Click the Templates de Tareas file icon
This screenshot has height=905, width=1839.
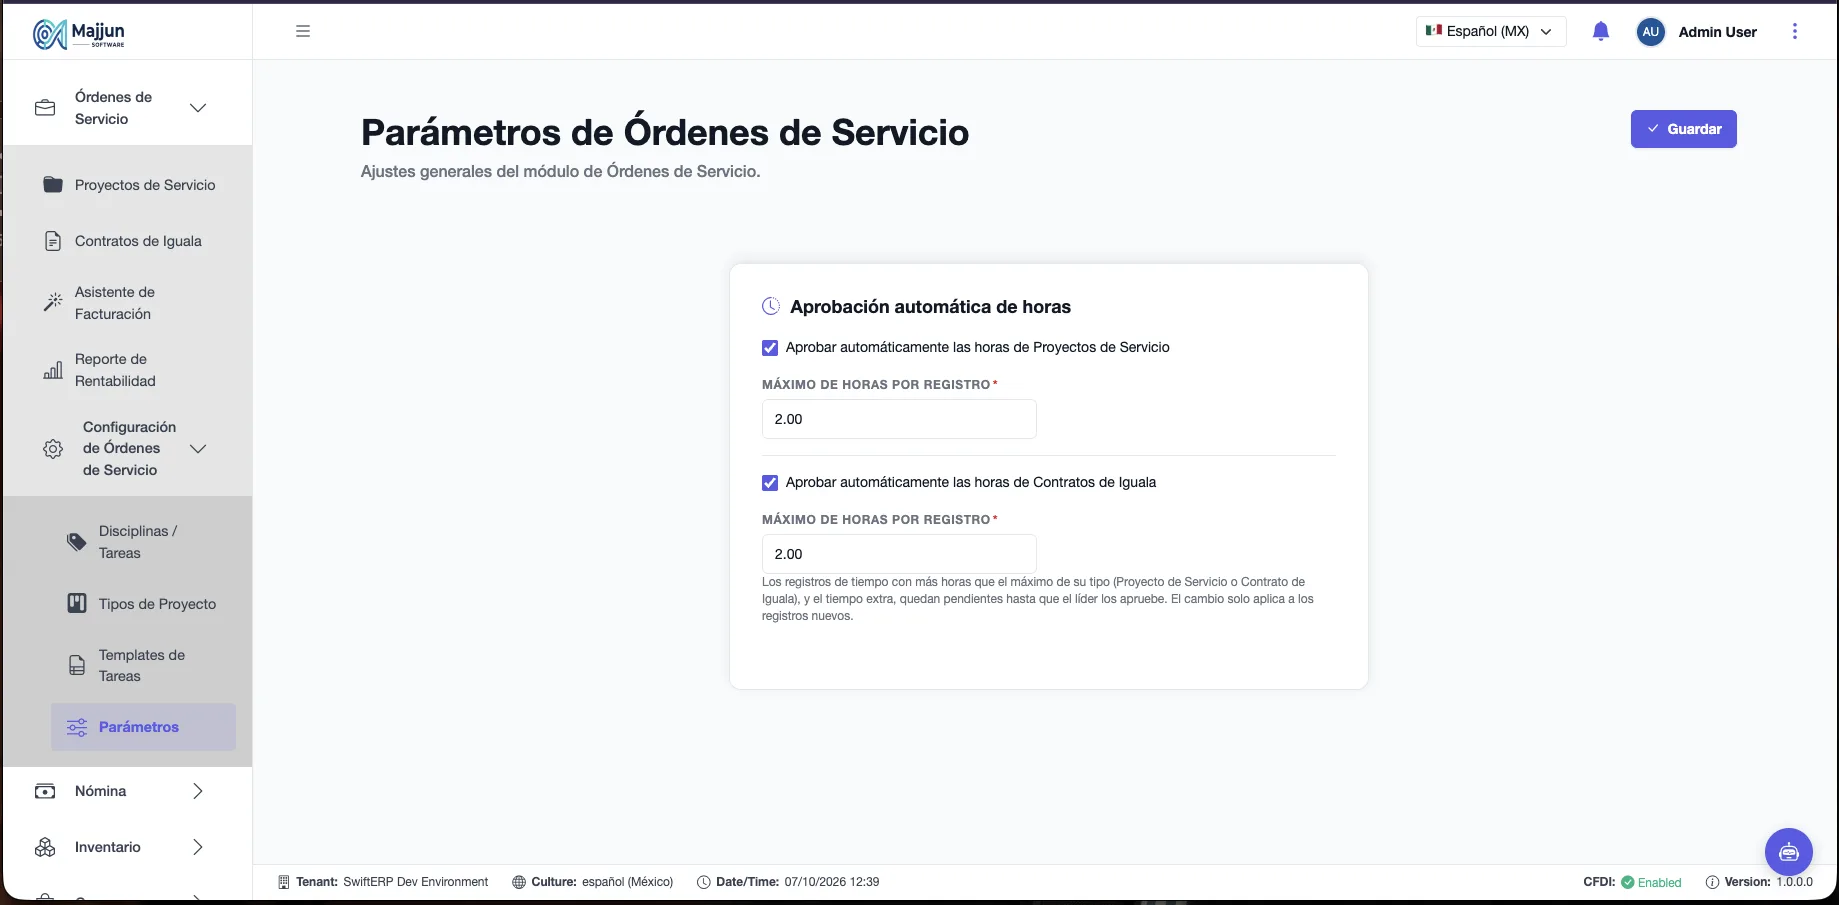[x=77, y=665]
